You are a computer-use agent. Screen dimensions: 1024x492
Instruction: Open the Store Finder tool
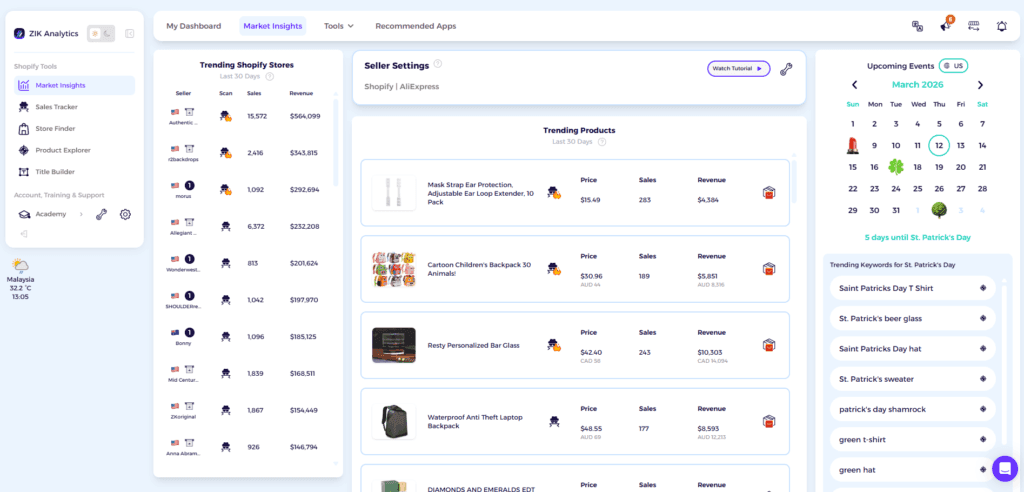[54, 128]
